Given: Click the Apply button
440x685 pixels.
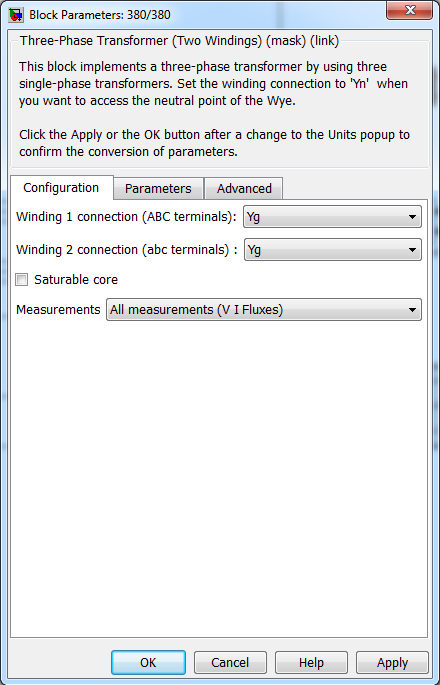Looking at the screenshot, I should coord(392,663).
